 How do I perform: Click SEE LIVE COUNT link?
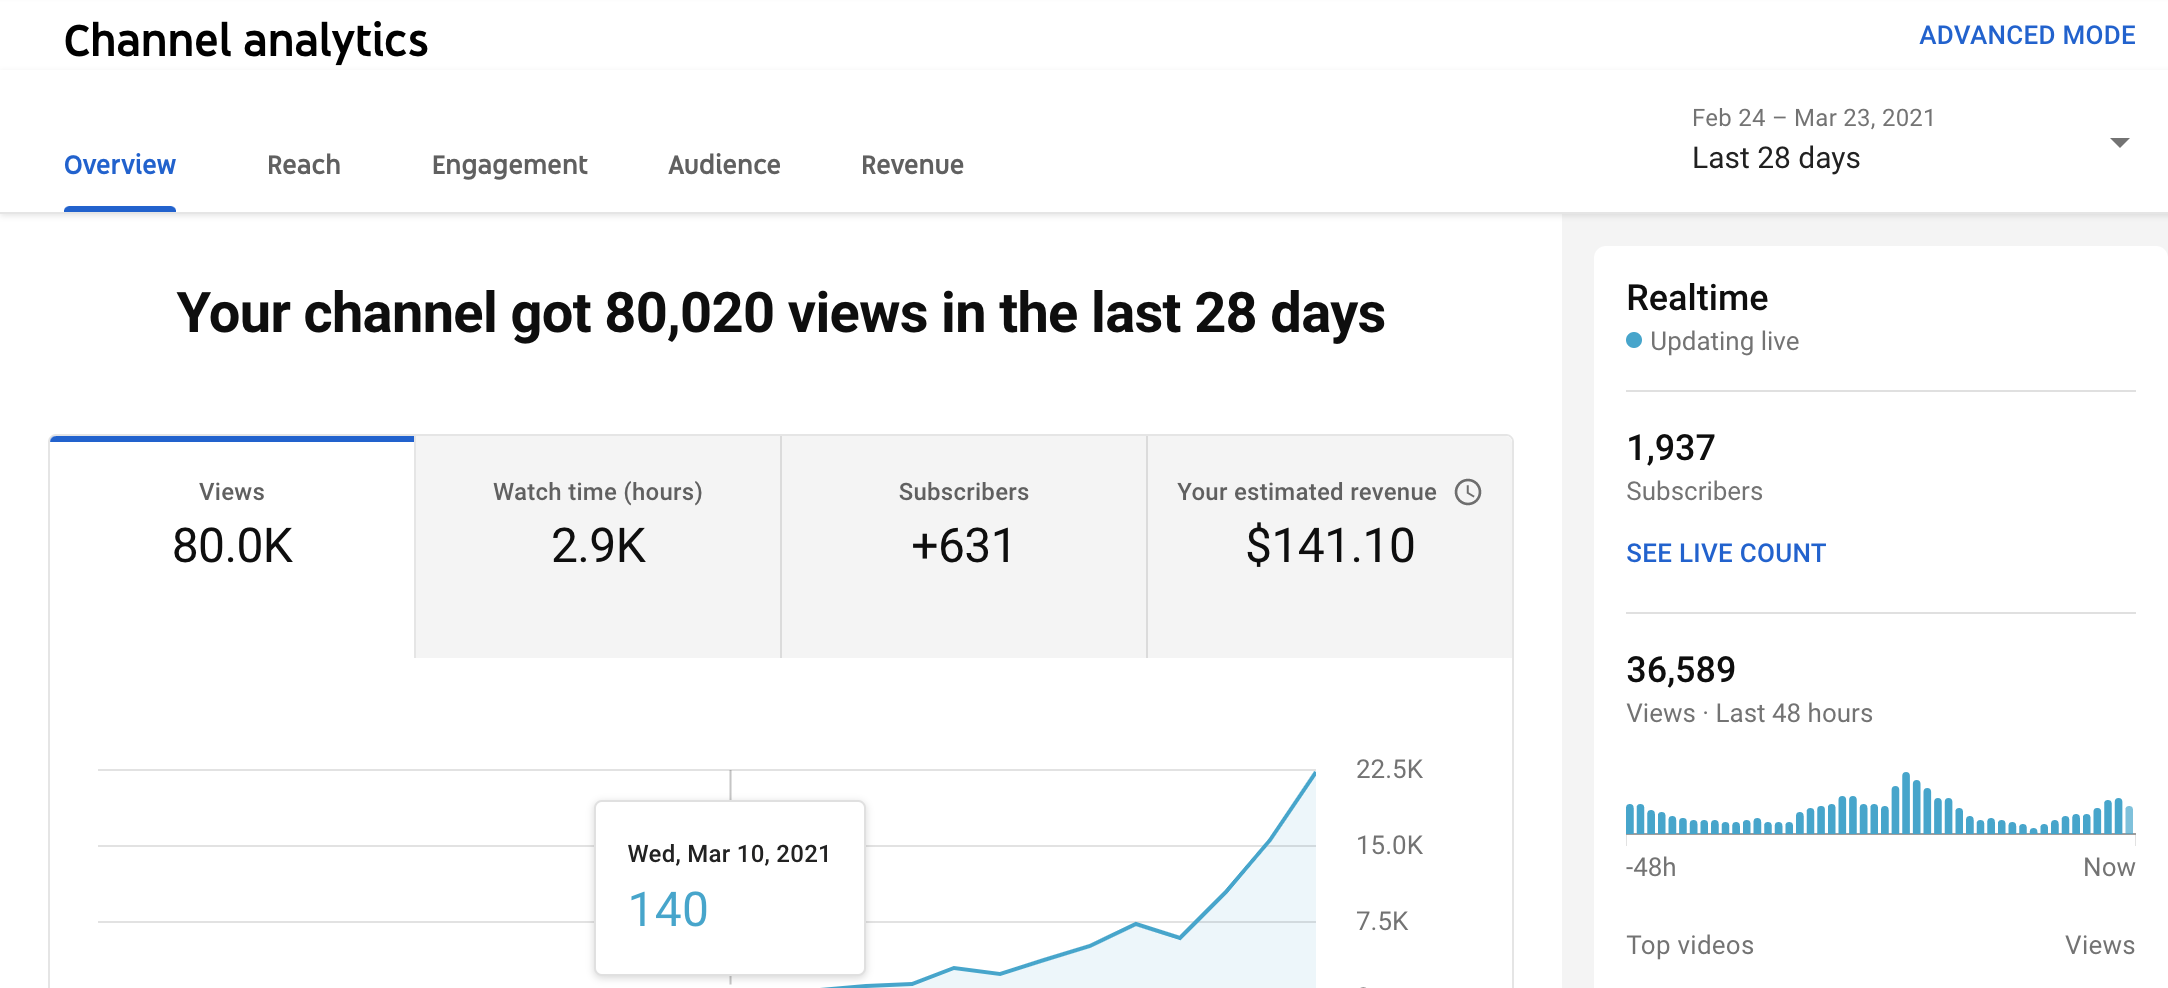[x=1726, y=553]
